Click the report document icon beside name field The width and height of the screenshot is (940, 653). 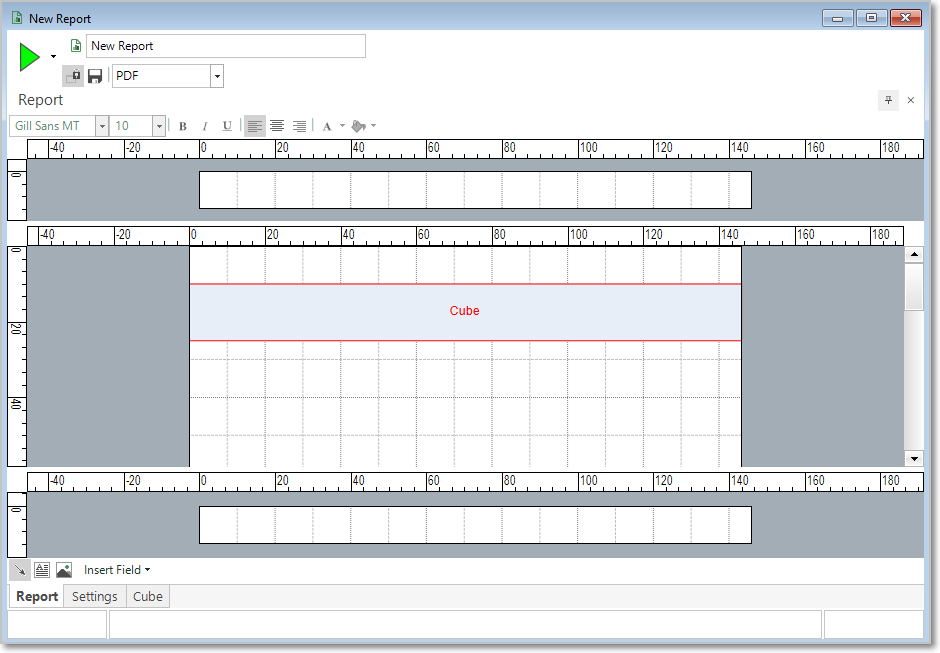(x=76, y=46)
